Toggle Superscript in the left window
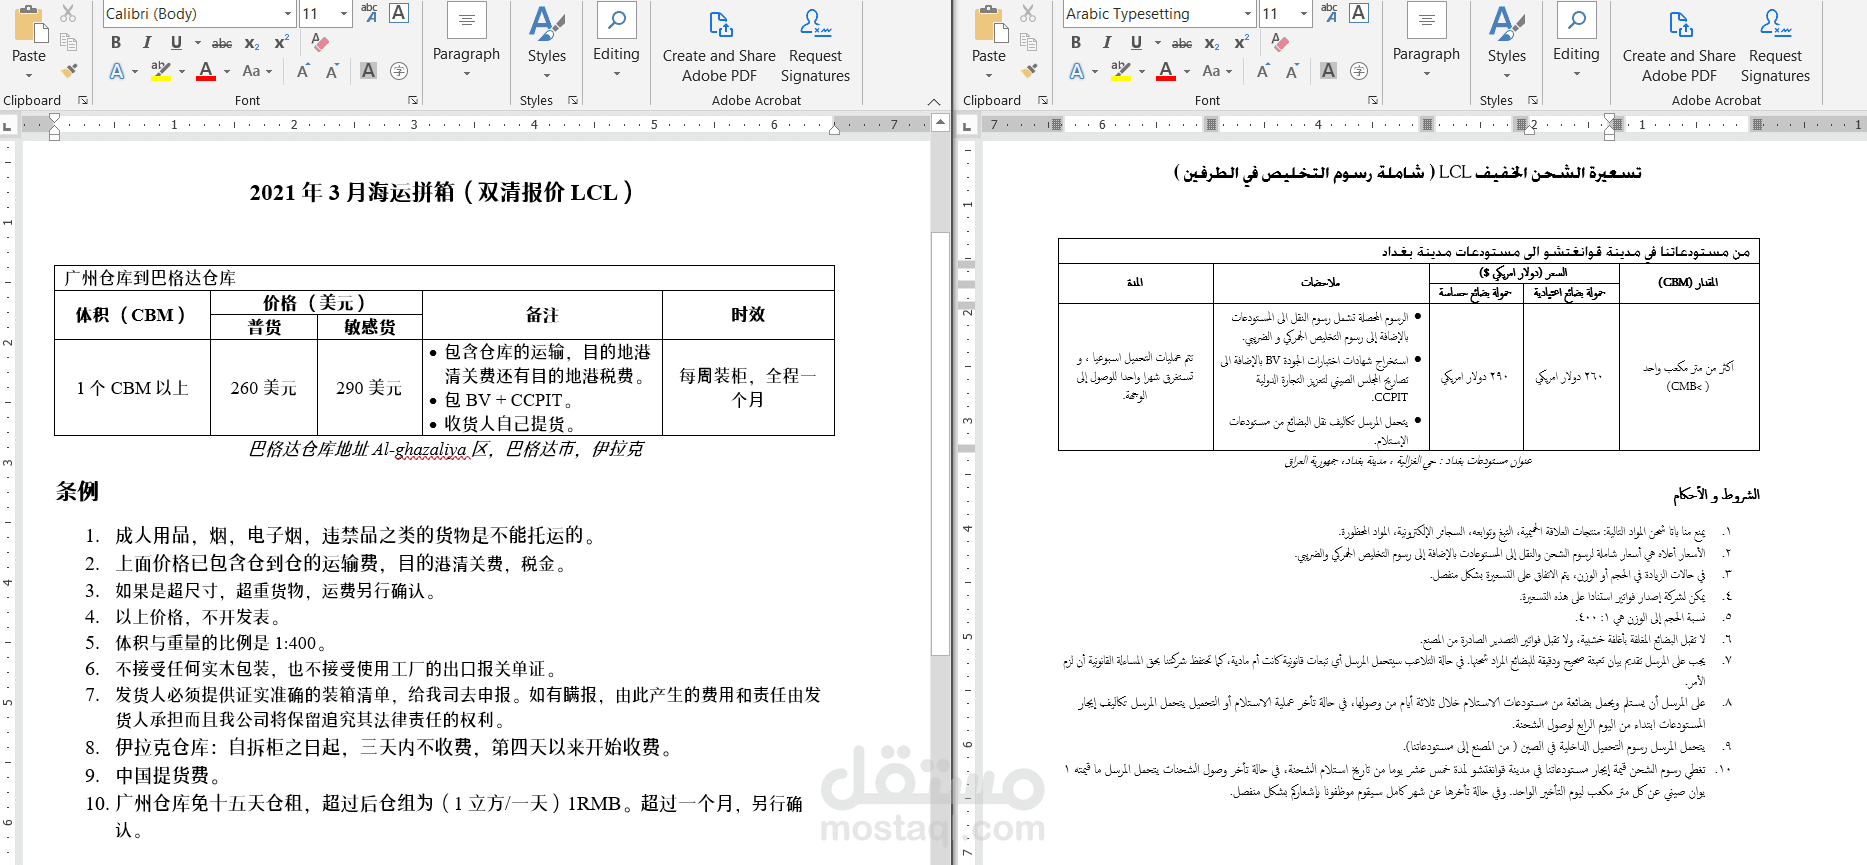1867x865 pixels. 282,42
